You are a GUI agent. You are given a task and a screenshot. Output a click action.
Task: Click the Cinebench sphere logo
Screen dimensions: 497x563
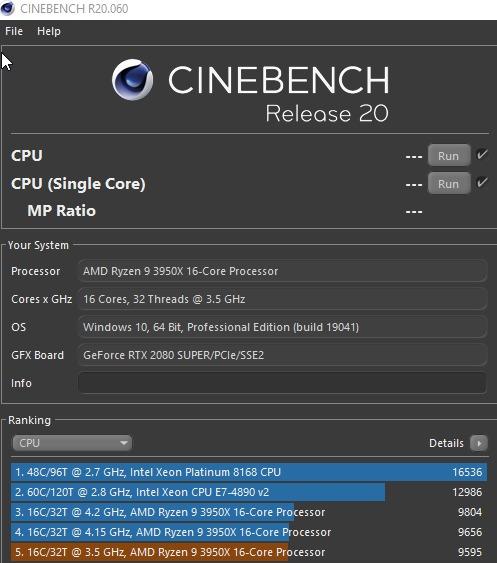(133, 80)
